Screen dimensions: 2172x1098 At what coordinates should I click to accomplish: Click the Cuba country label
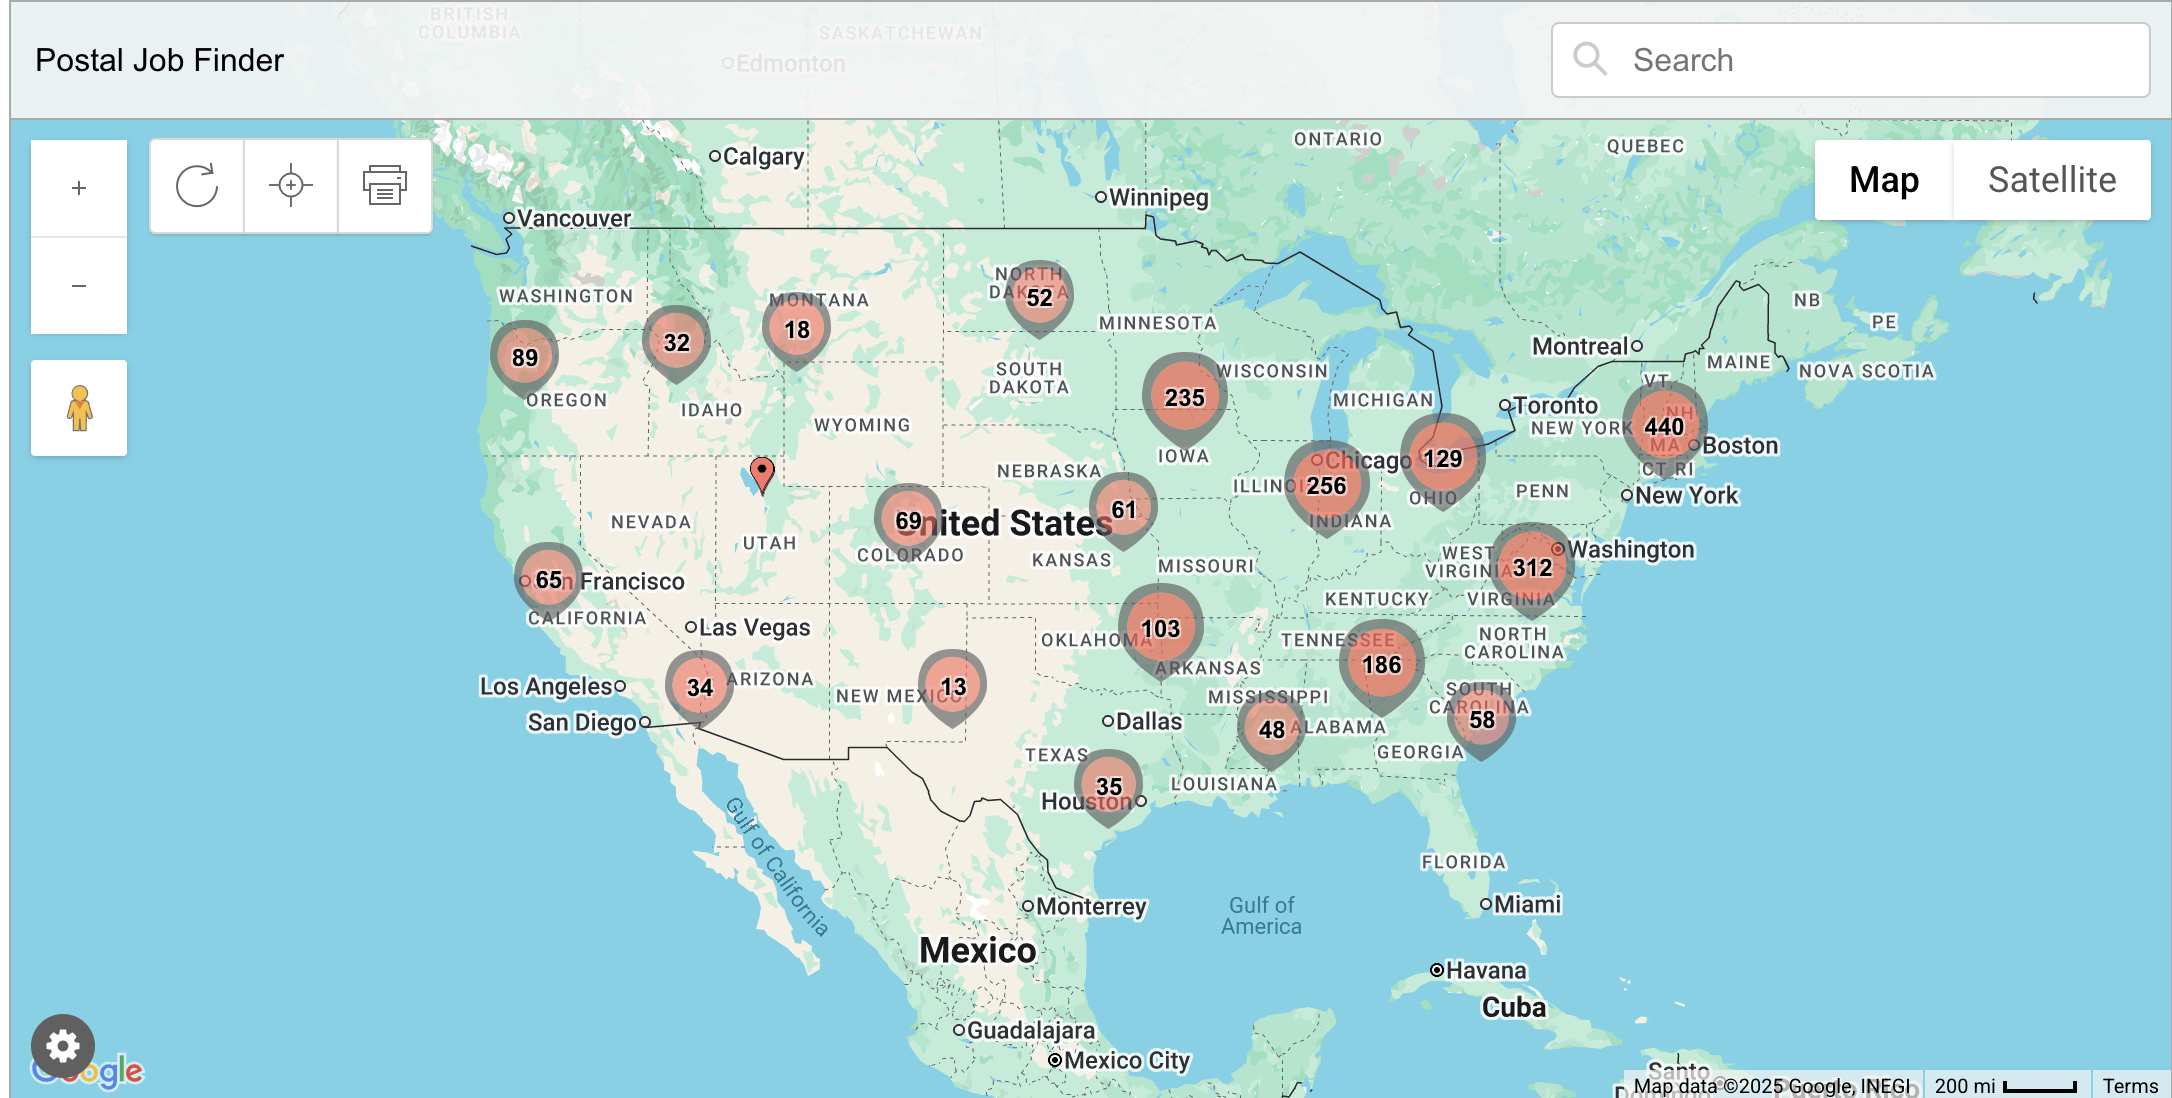[1514, 1007]
